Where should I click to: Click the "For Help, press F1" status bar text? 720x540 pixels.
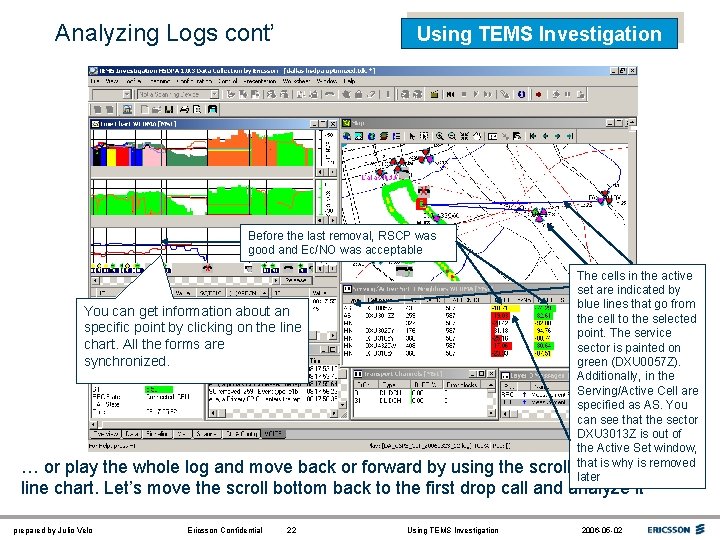tap(112, 446)
